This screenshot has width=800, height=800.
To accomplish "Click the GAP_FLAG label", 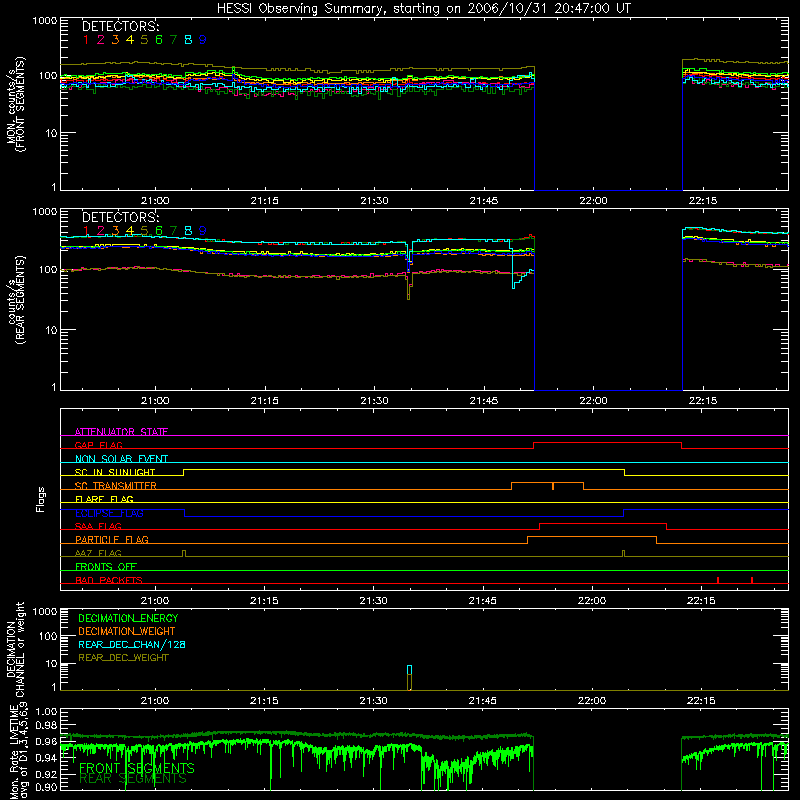I will click(98, 445).
